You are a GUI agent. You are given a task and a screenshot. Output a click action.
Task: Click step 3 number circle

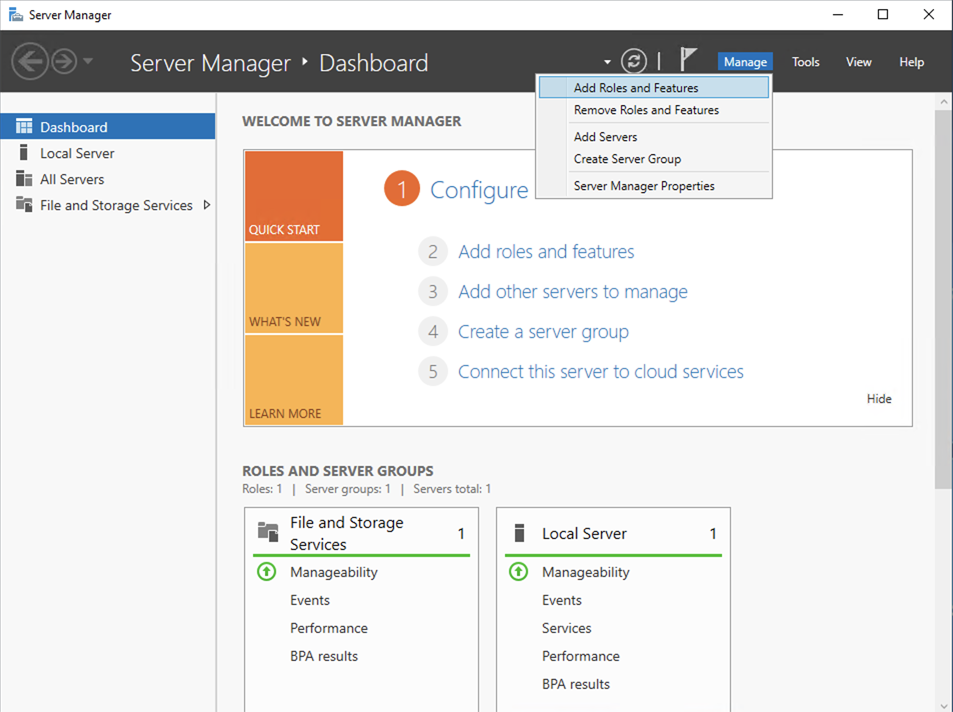(x=433, y=291)
